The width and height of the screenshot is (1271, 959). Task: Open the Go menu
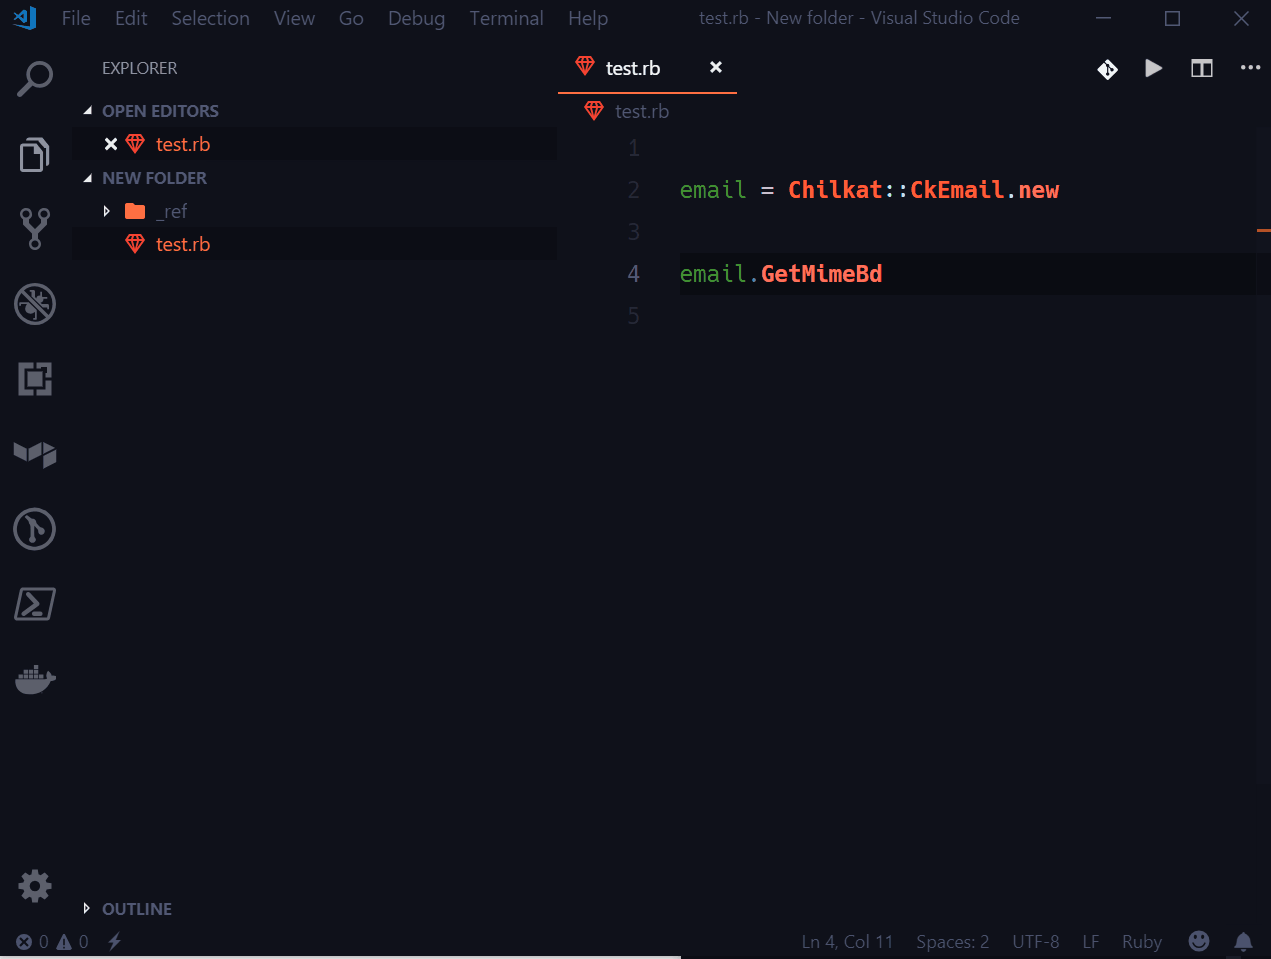point(351,18)
